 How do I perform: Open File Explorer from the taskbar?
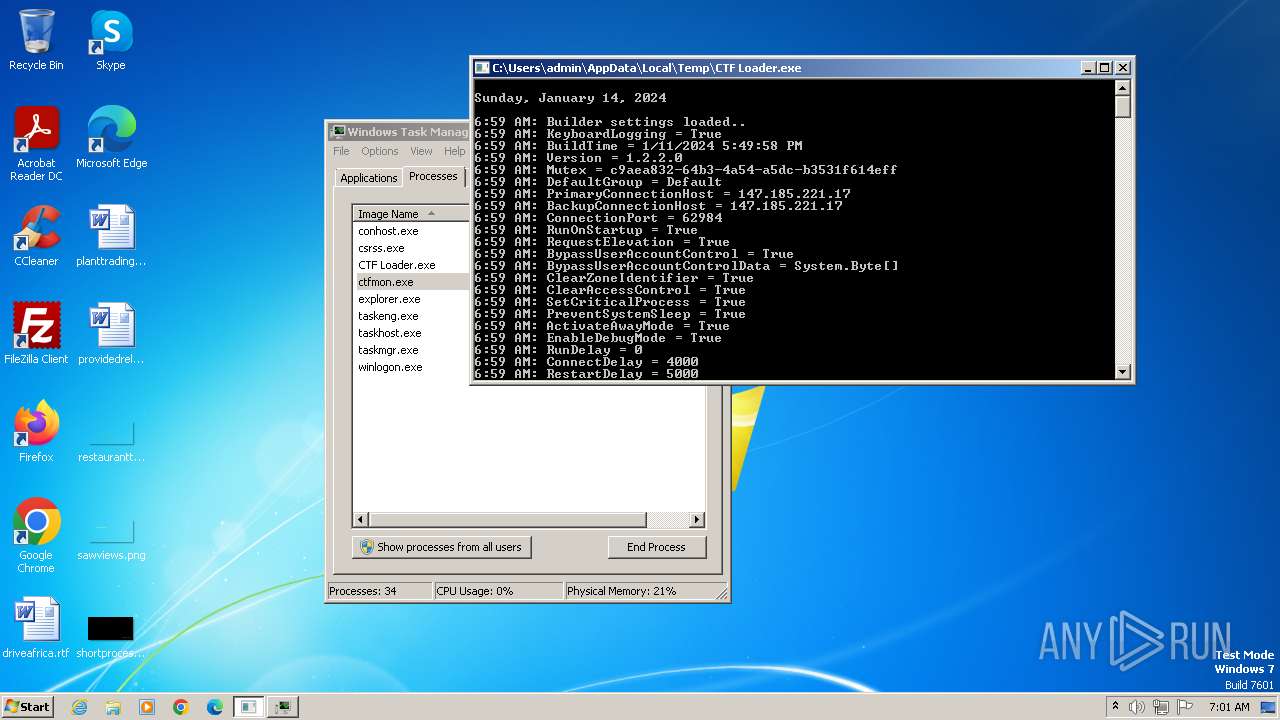(x=113, y=707)
